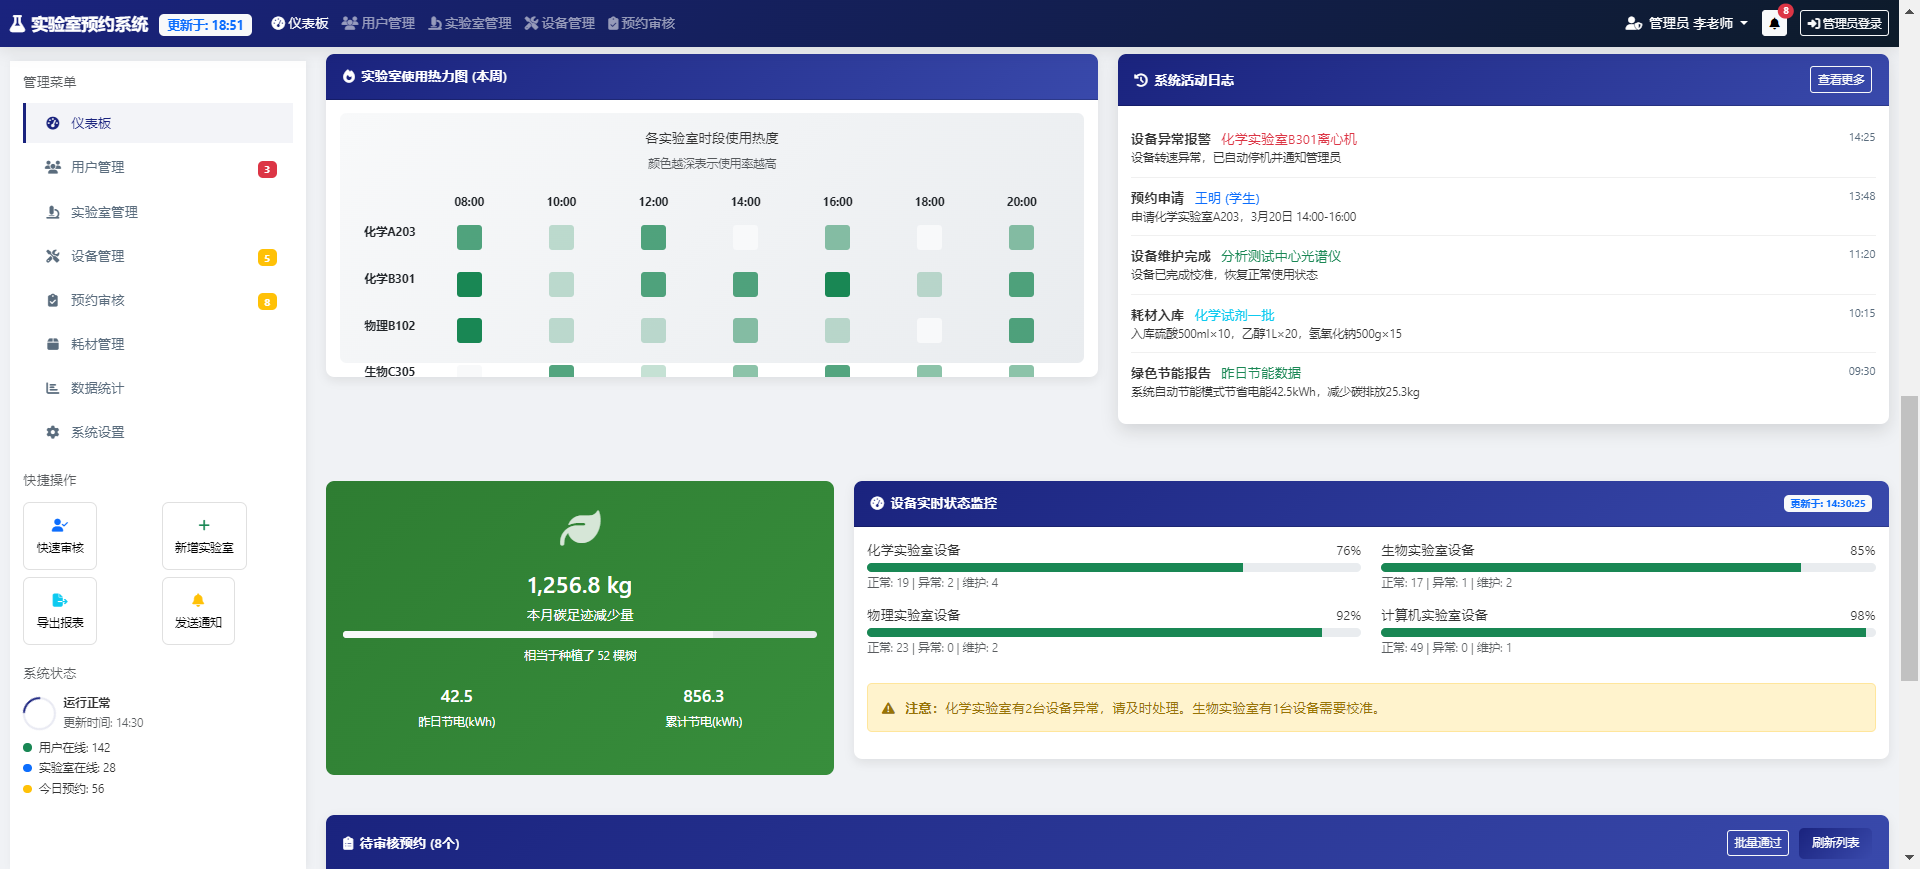
Task: Click the yellow badge on 预约审核
Action: (x=267, y=301)
